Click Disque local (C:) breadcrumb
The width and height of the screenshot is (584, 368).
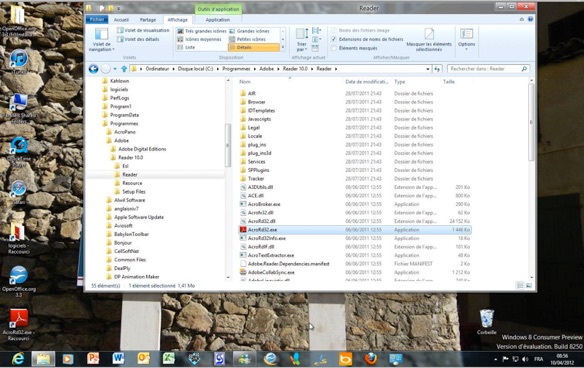pyautogui.click(x=195, y=69)
